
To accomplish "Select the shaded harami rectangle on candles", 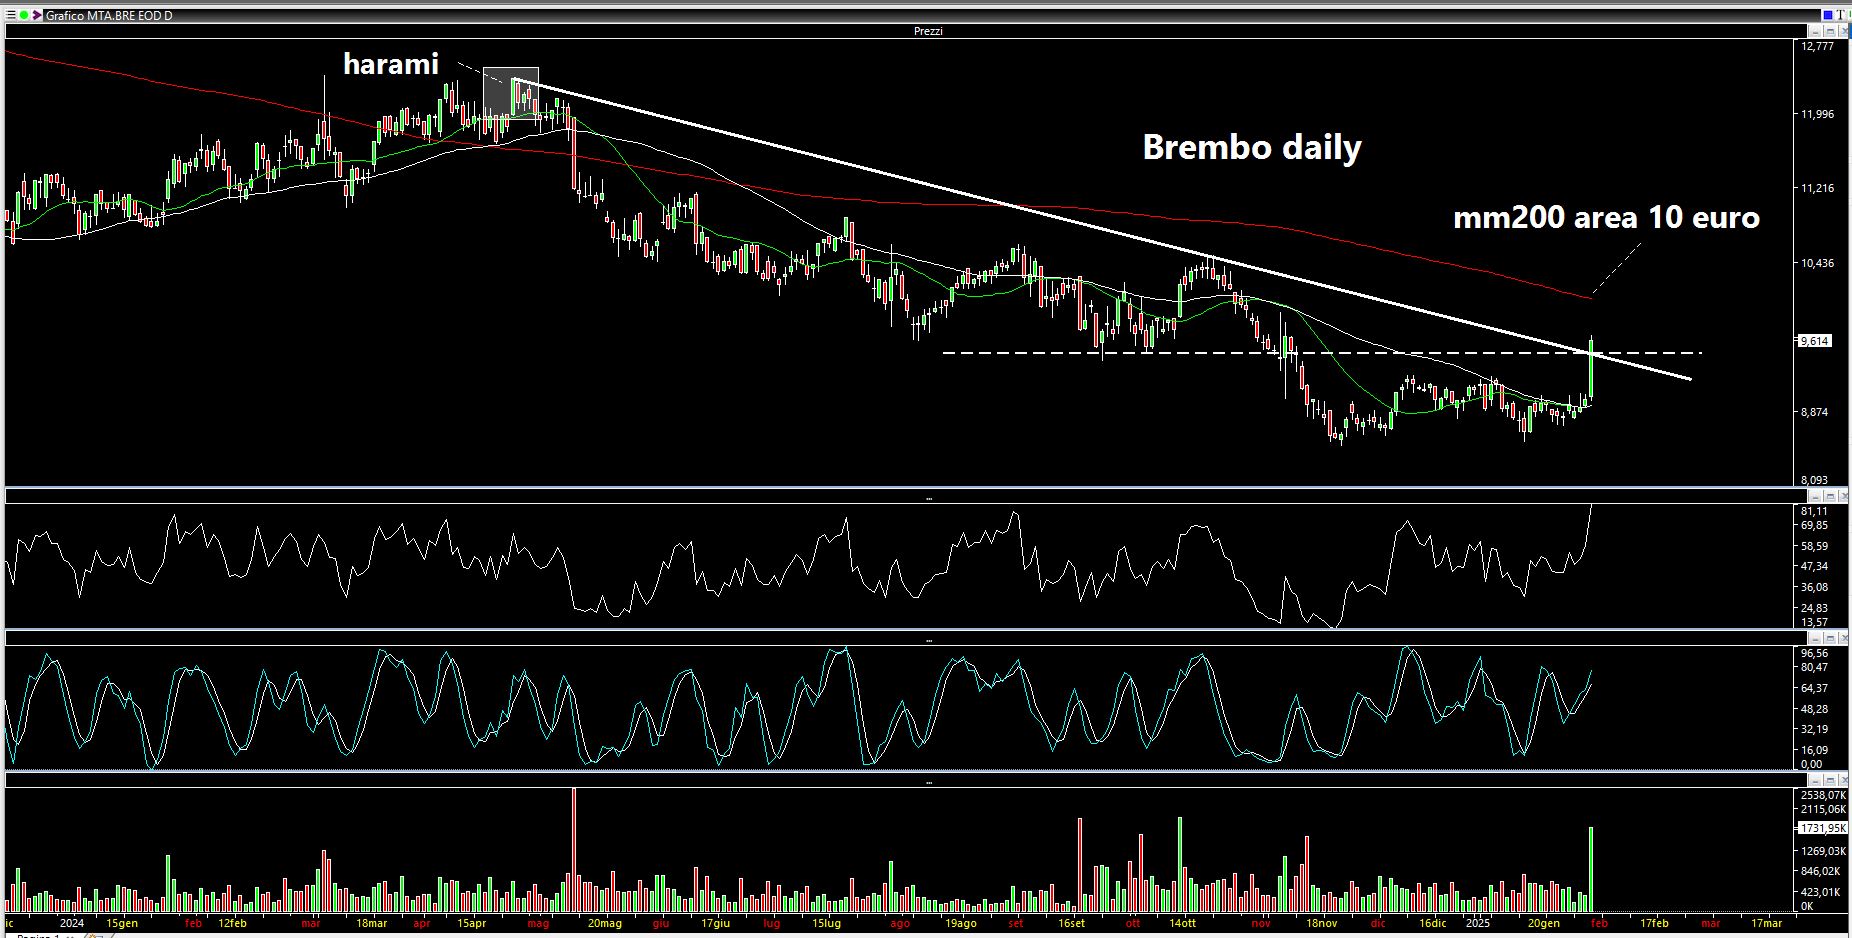I will [x=511, y=92].
